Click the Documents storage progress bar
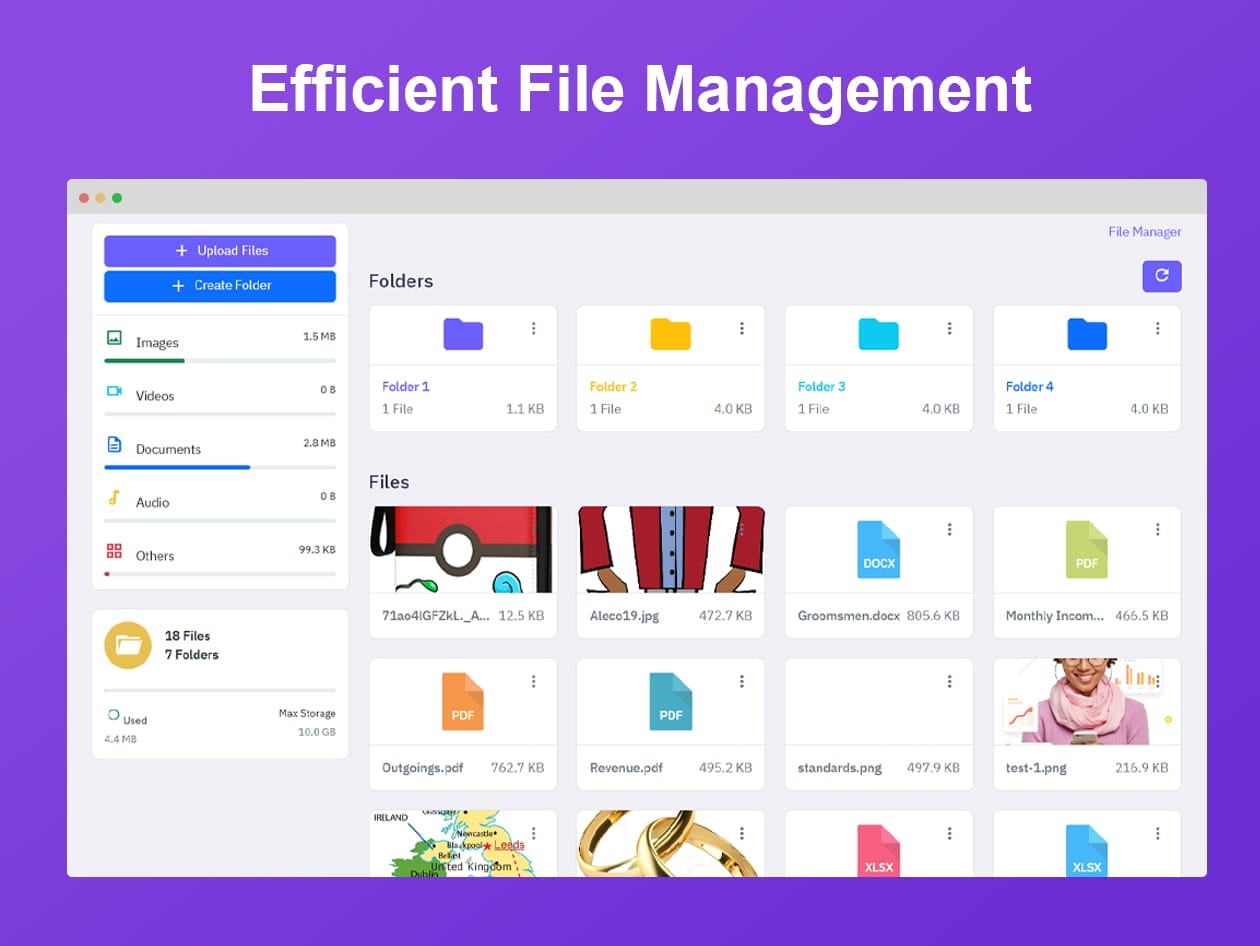1260x946 pixels. point(220,467)
